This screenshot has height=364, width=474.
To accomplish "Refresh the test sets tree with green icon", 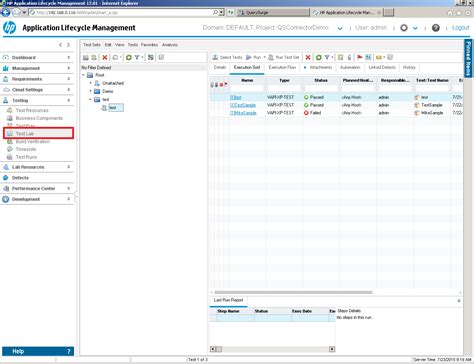I will 129,57.
